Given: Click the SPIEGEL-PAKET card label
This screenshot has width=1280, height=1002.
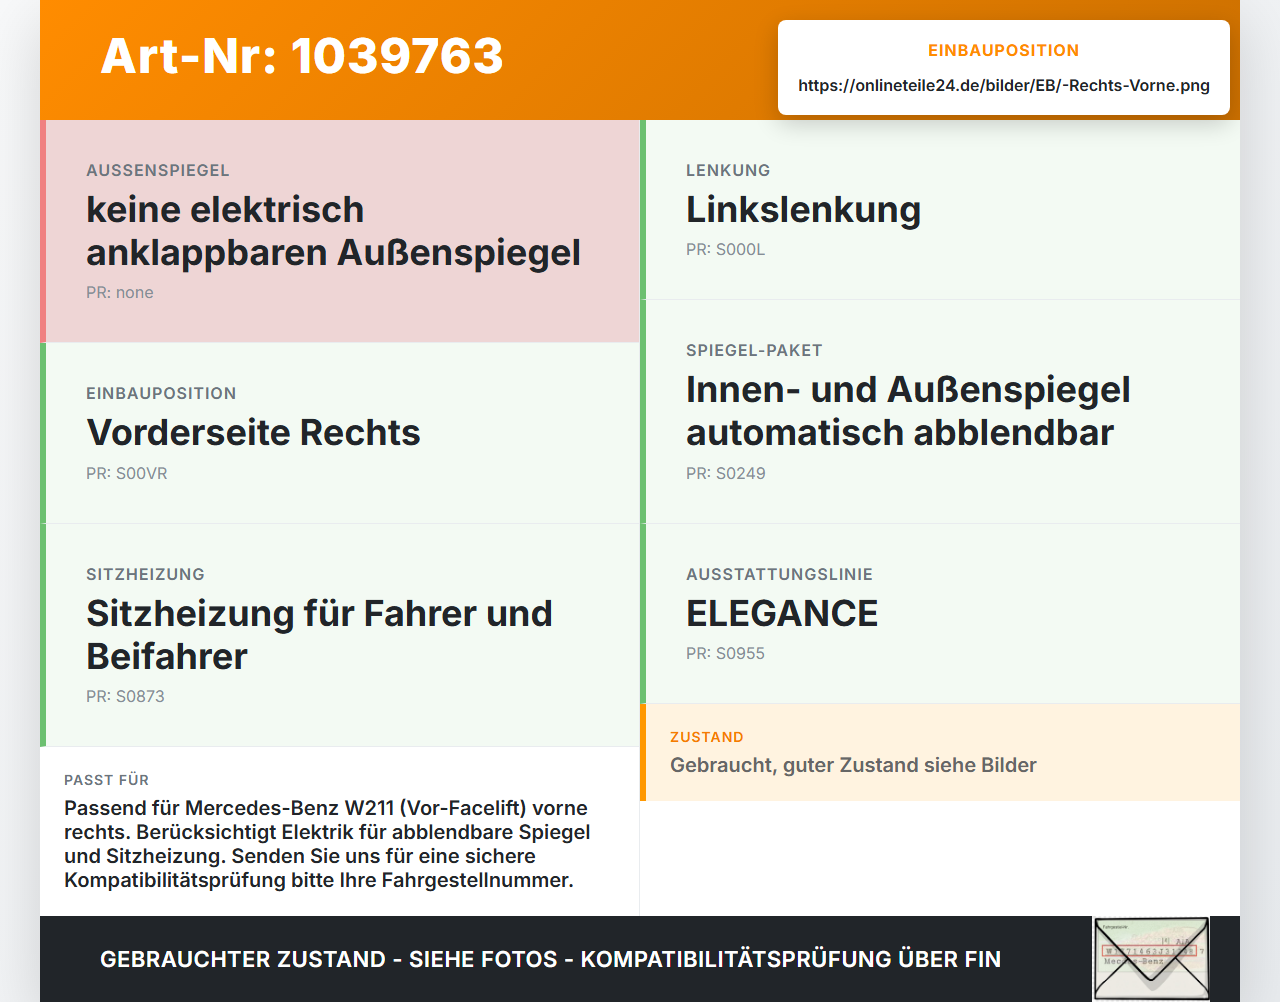Looking at the screenshot, I should (754, 350).
